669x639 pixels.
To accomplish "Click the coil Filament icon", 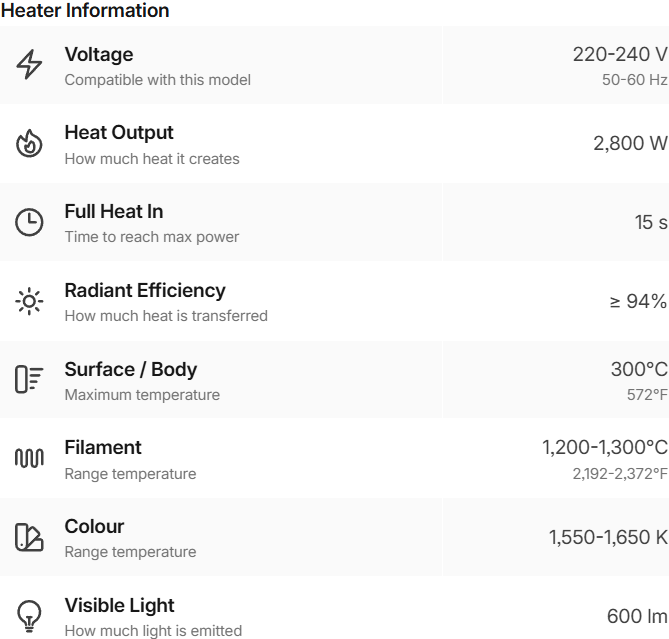I will point(30,458).
